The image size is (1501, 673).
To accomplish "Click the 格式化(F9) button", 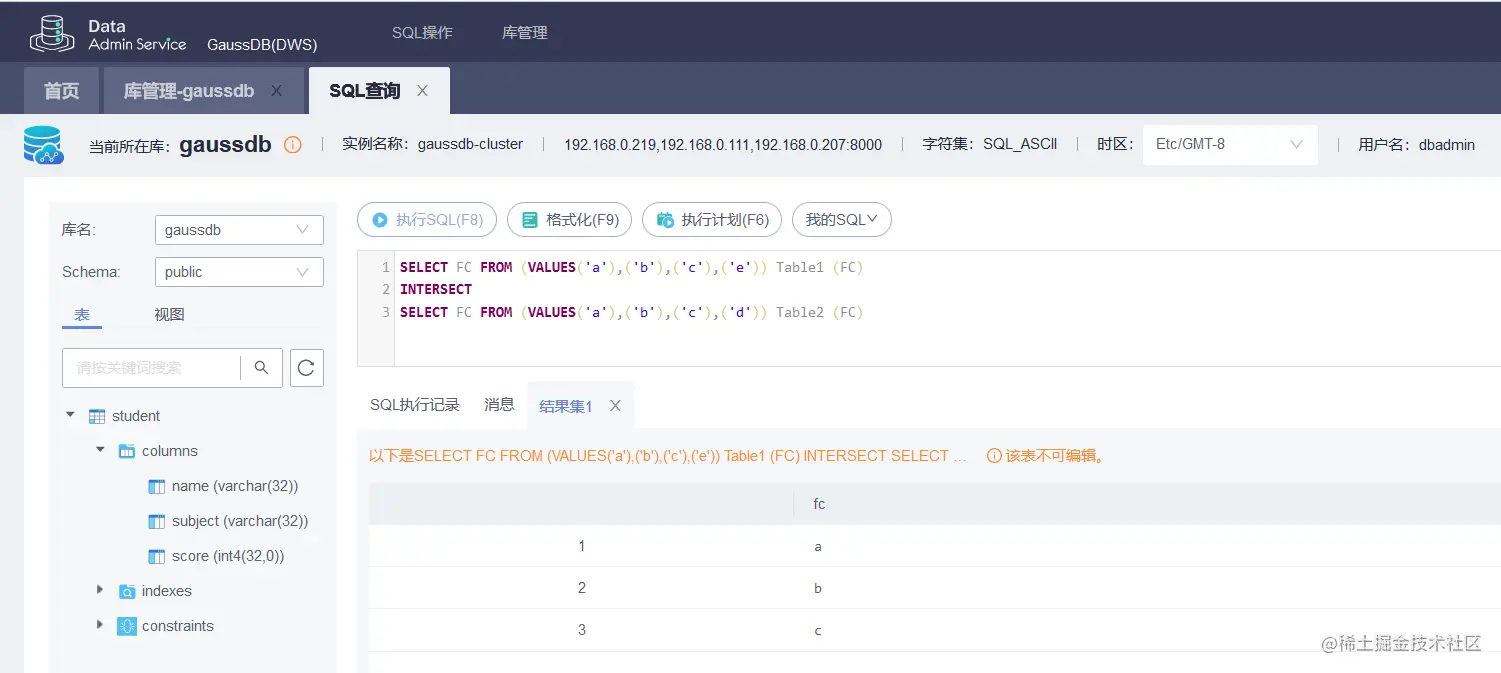I will click(569, 220).
